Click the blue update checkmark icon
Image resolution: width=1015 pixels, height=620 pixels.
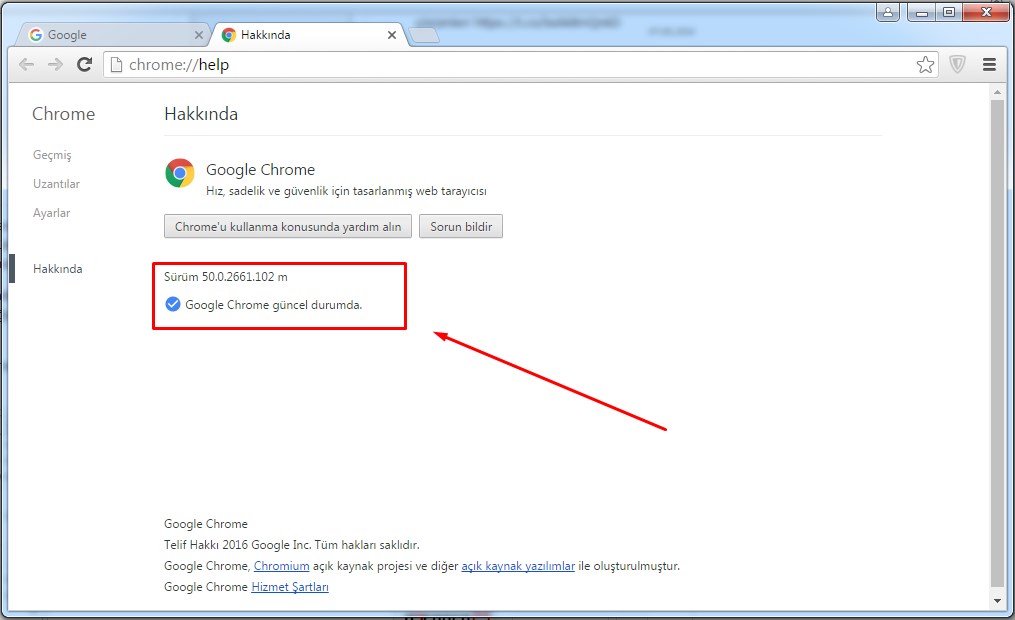coord(173,304)
